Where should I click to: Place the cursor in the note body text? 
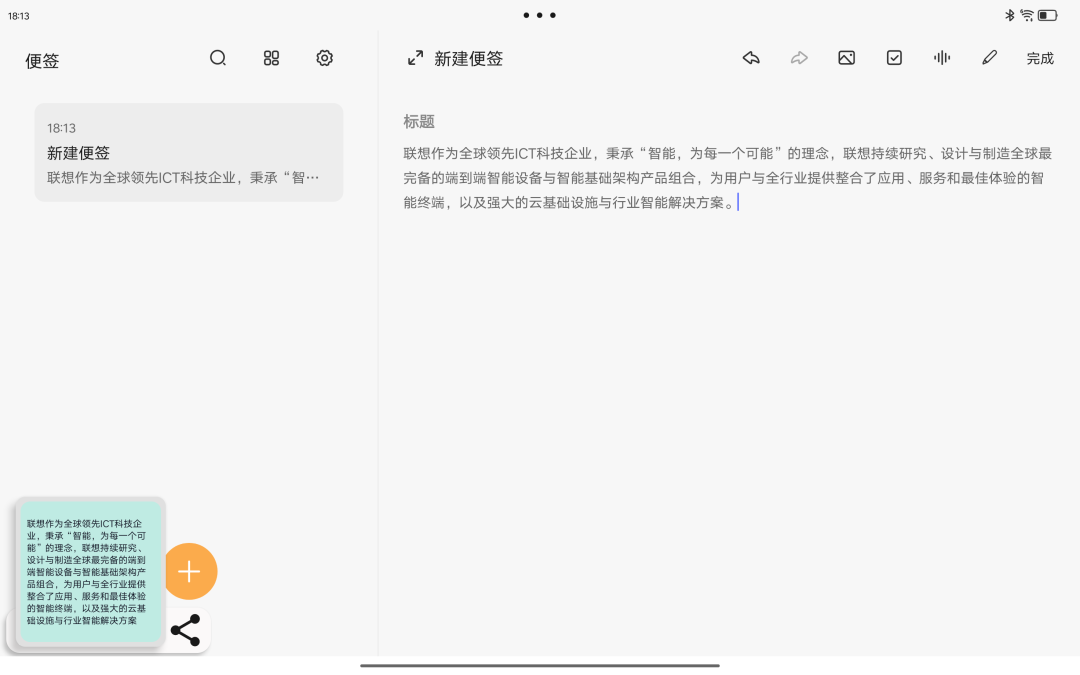727,178
